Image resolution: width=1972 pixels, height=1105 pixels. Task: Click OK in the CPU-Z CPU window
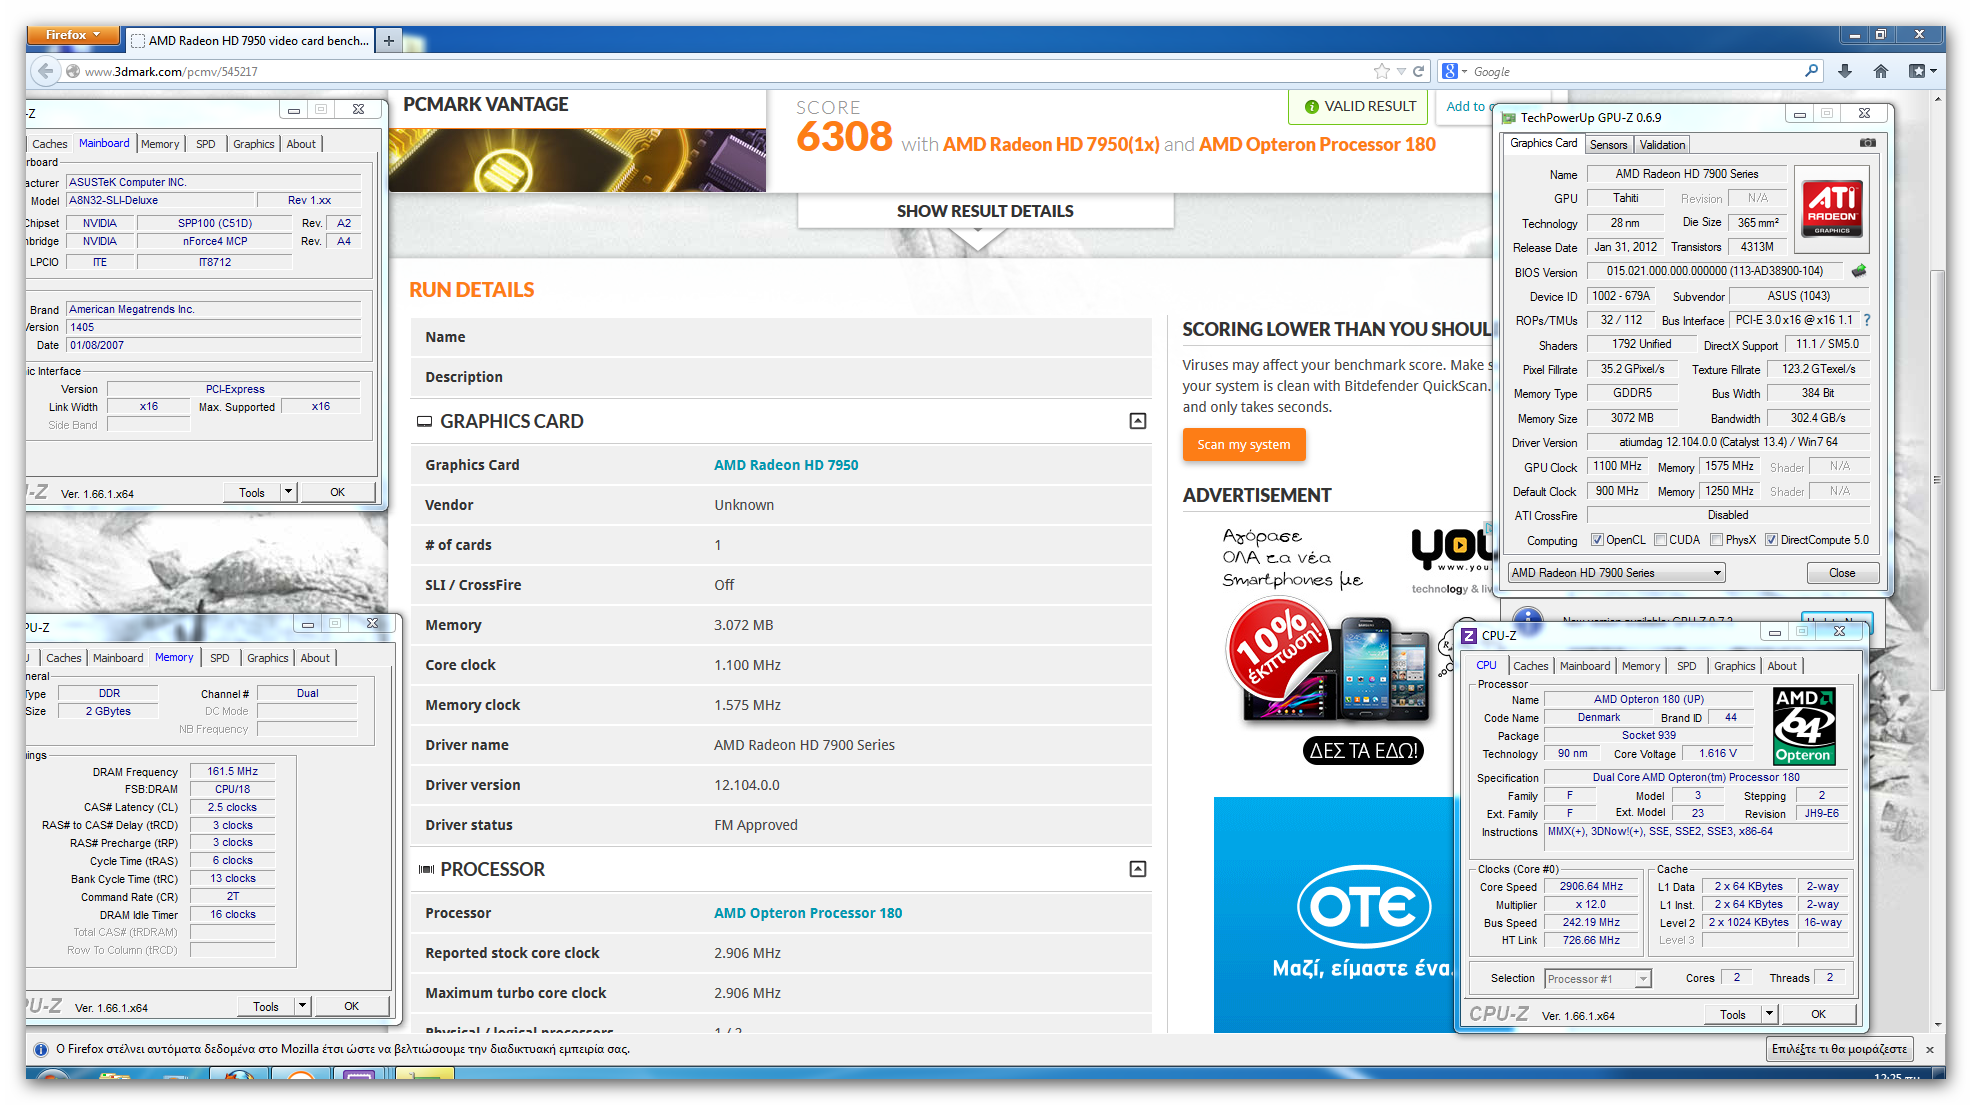click(x=1818, y=1014)
